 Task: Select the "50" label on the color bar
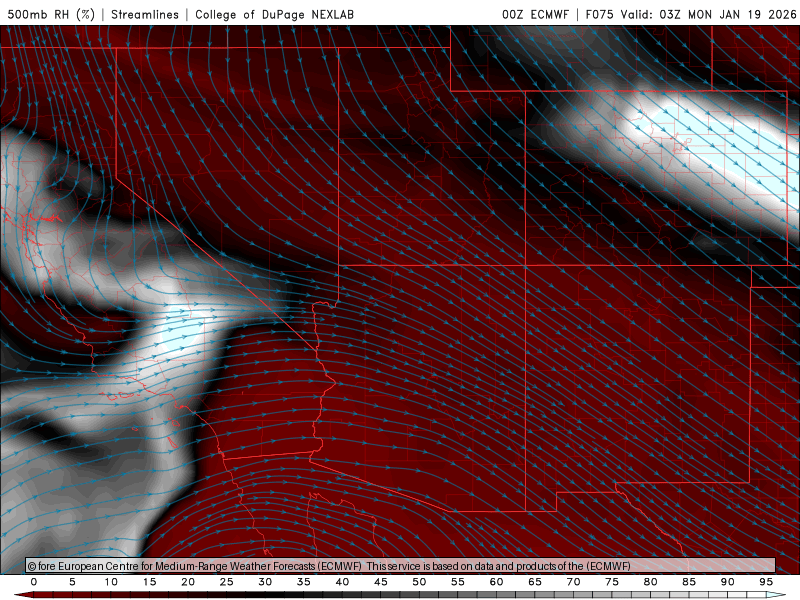pos(419,582)
